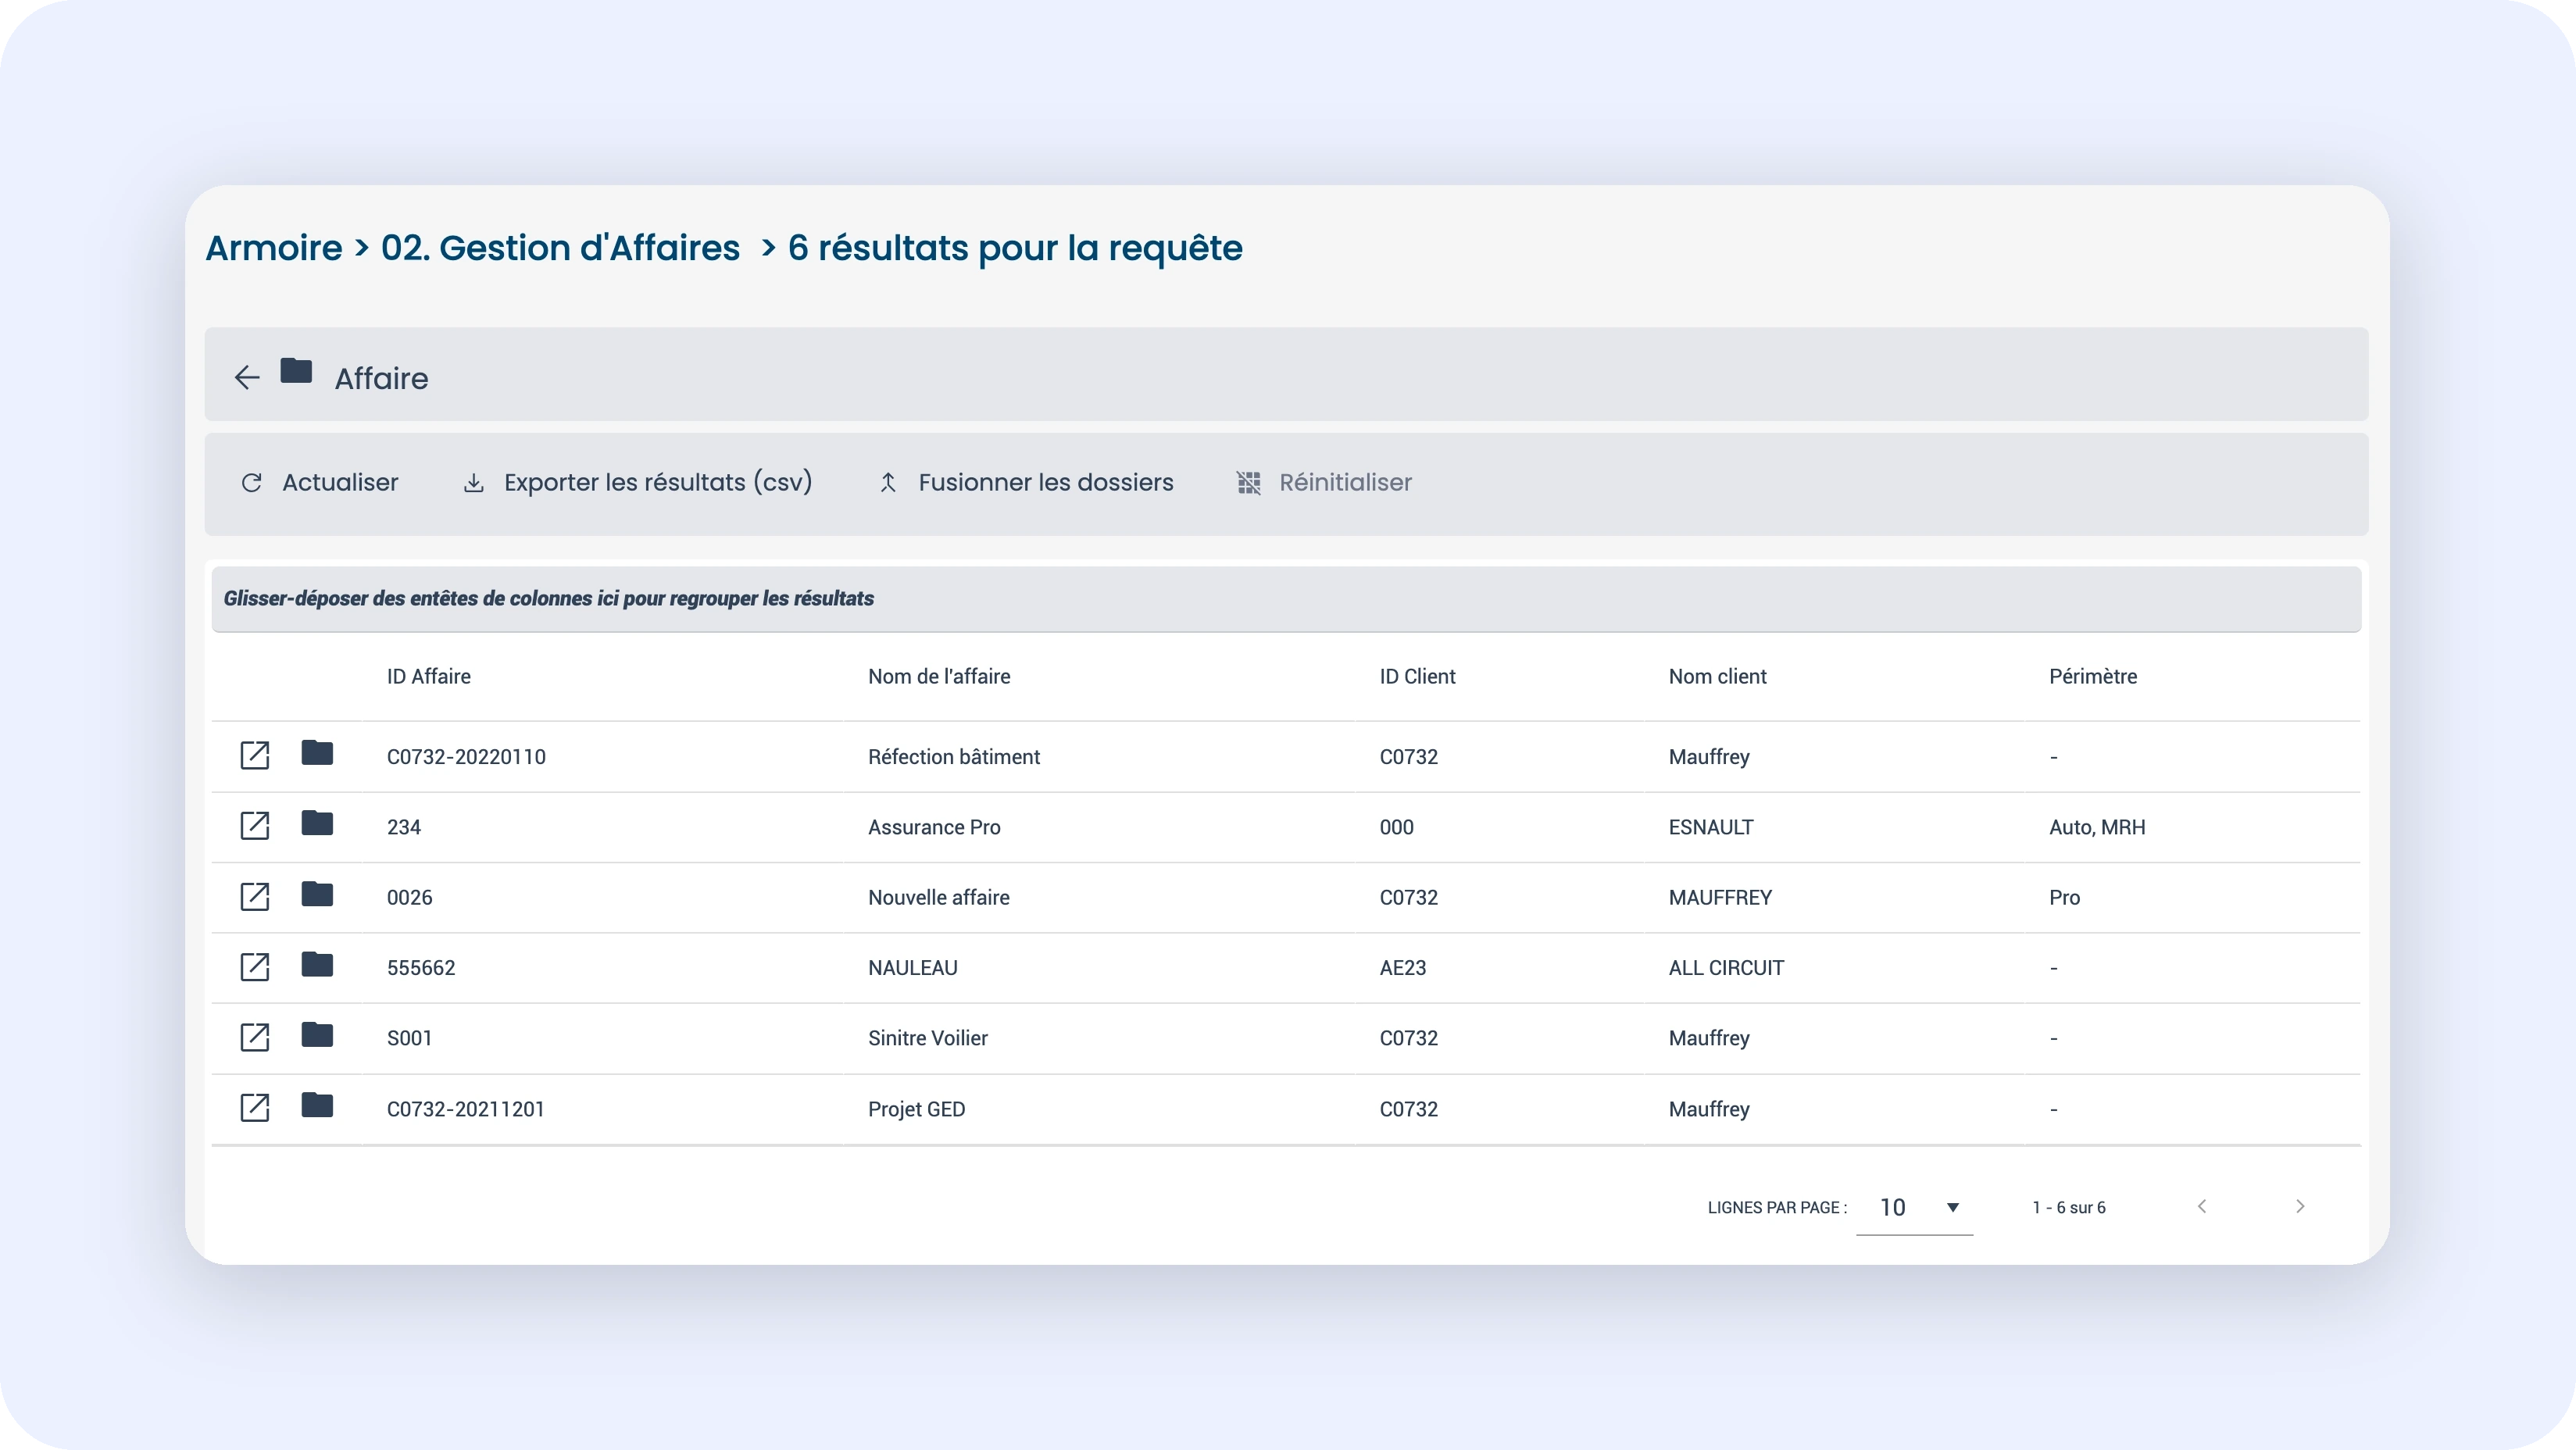This screenshot has width=2576, height=1450.
Task: Select the 555662 ID Affaire cell
Action: coord(421,968)
